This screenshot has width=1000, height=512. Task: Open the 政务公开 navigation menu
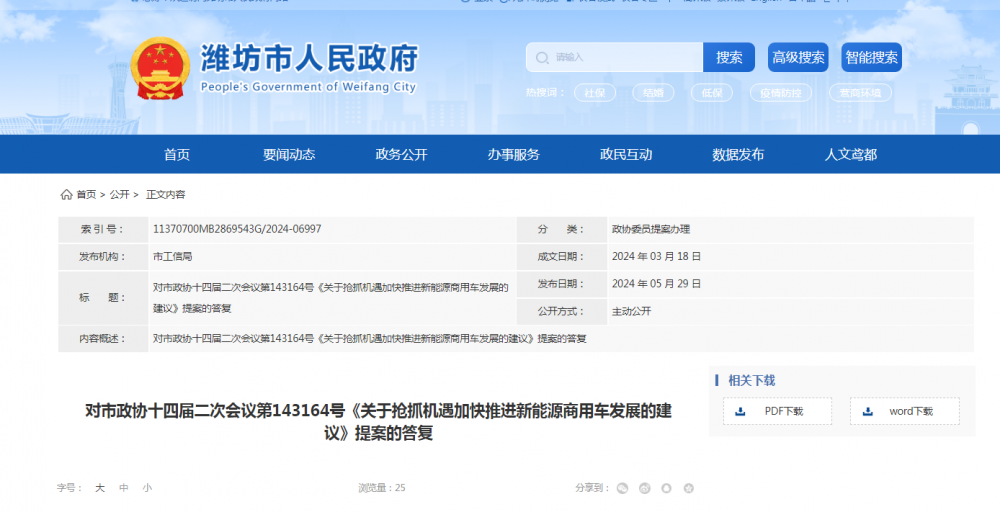click(x=401, y=154)
